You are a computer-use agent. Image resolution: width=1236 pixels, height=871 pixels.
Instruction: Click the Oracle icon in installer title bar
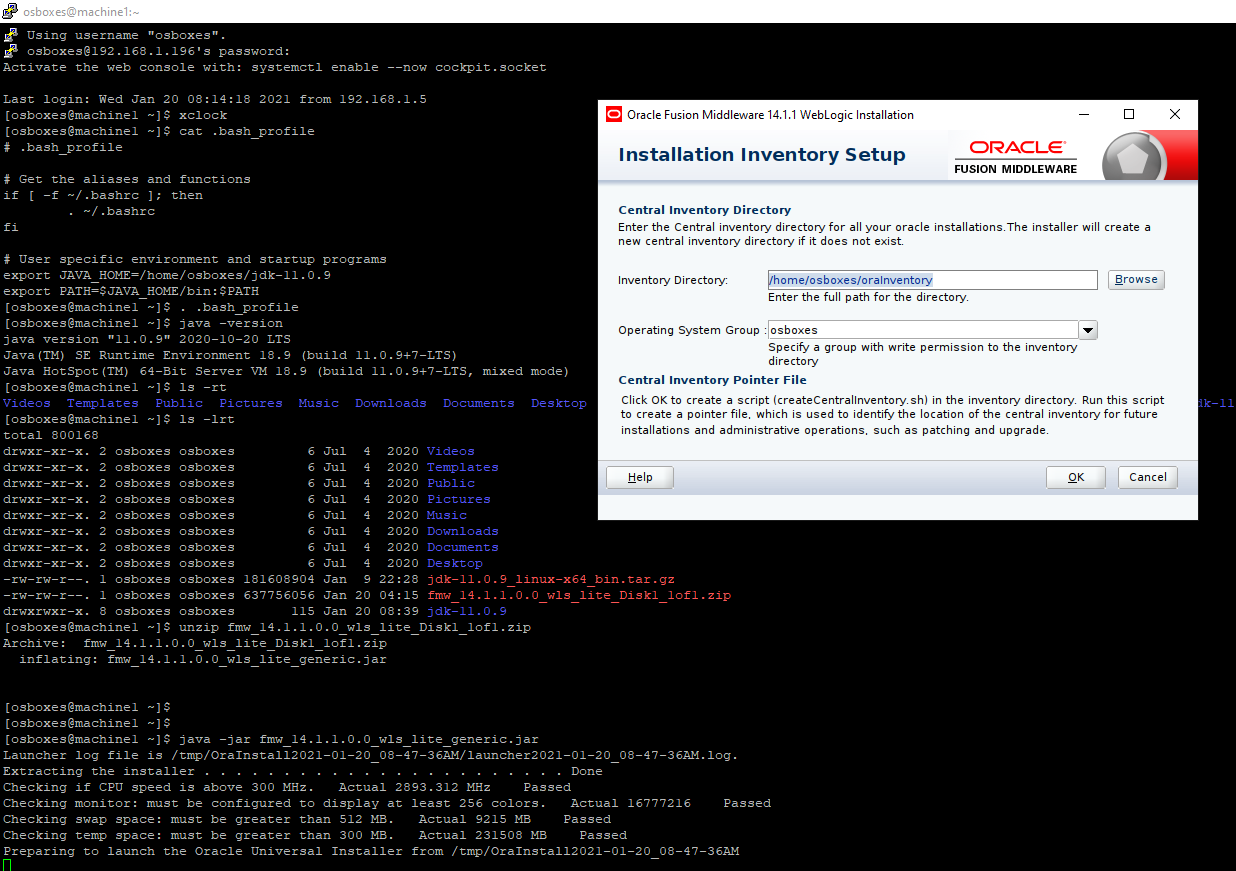point(614,114)
